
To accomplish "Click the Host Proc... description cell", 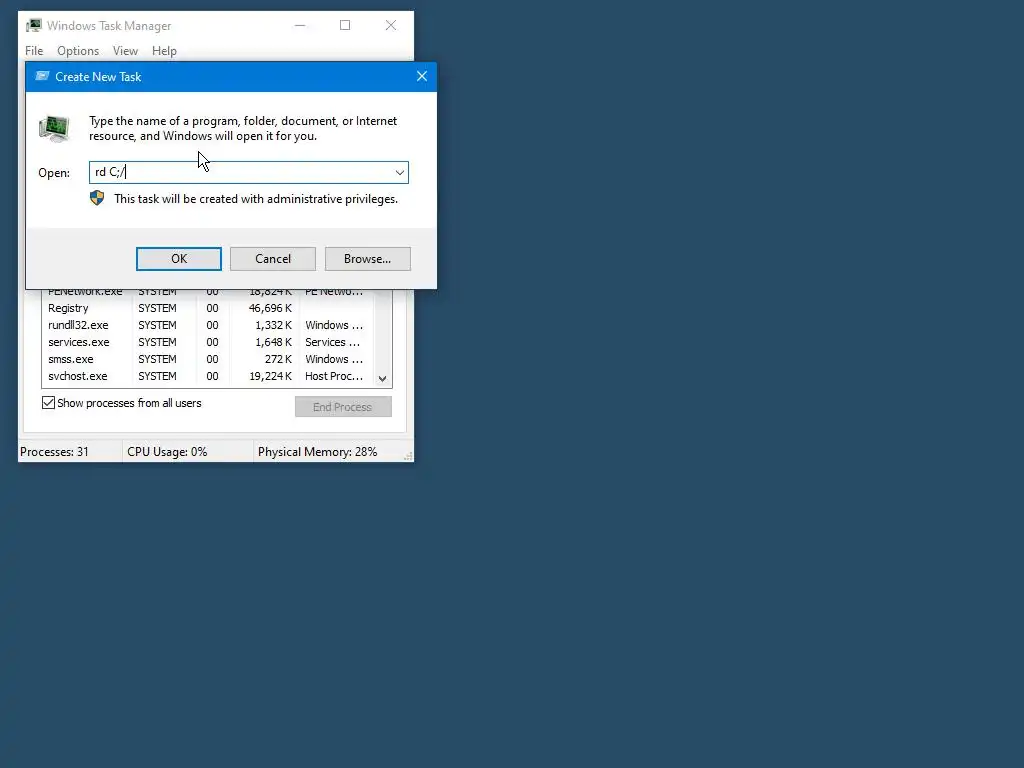I will pos(334,376).
